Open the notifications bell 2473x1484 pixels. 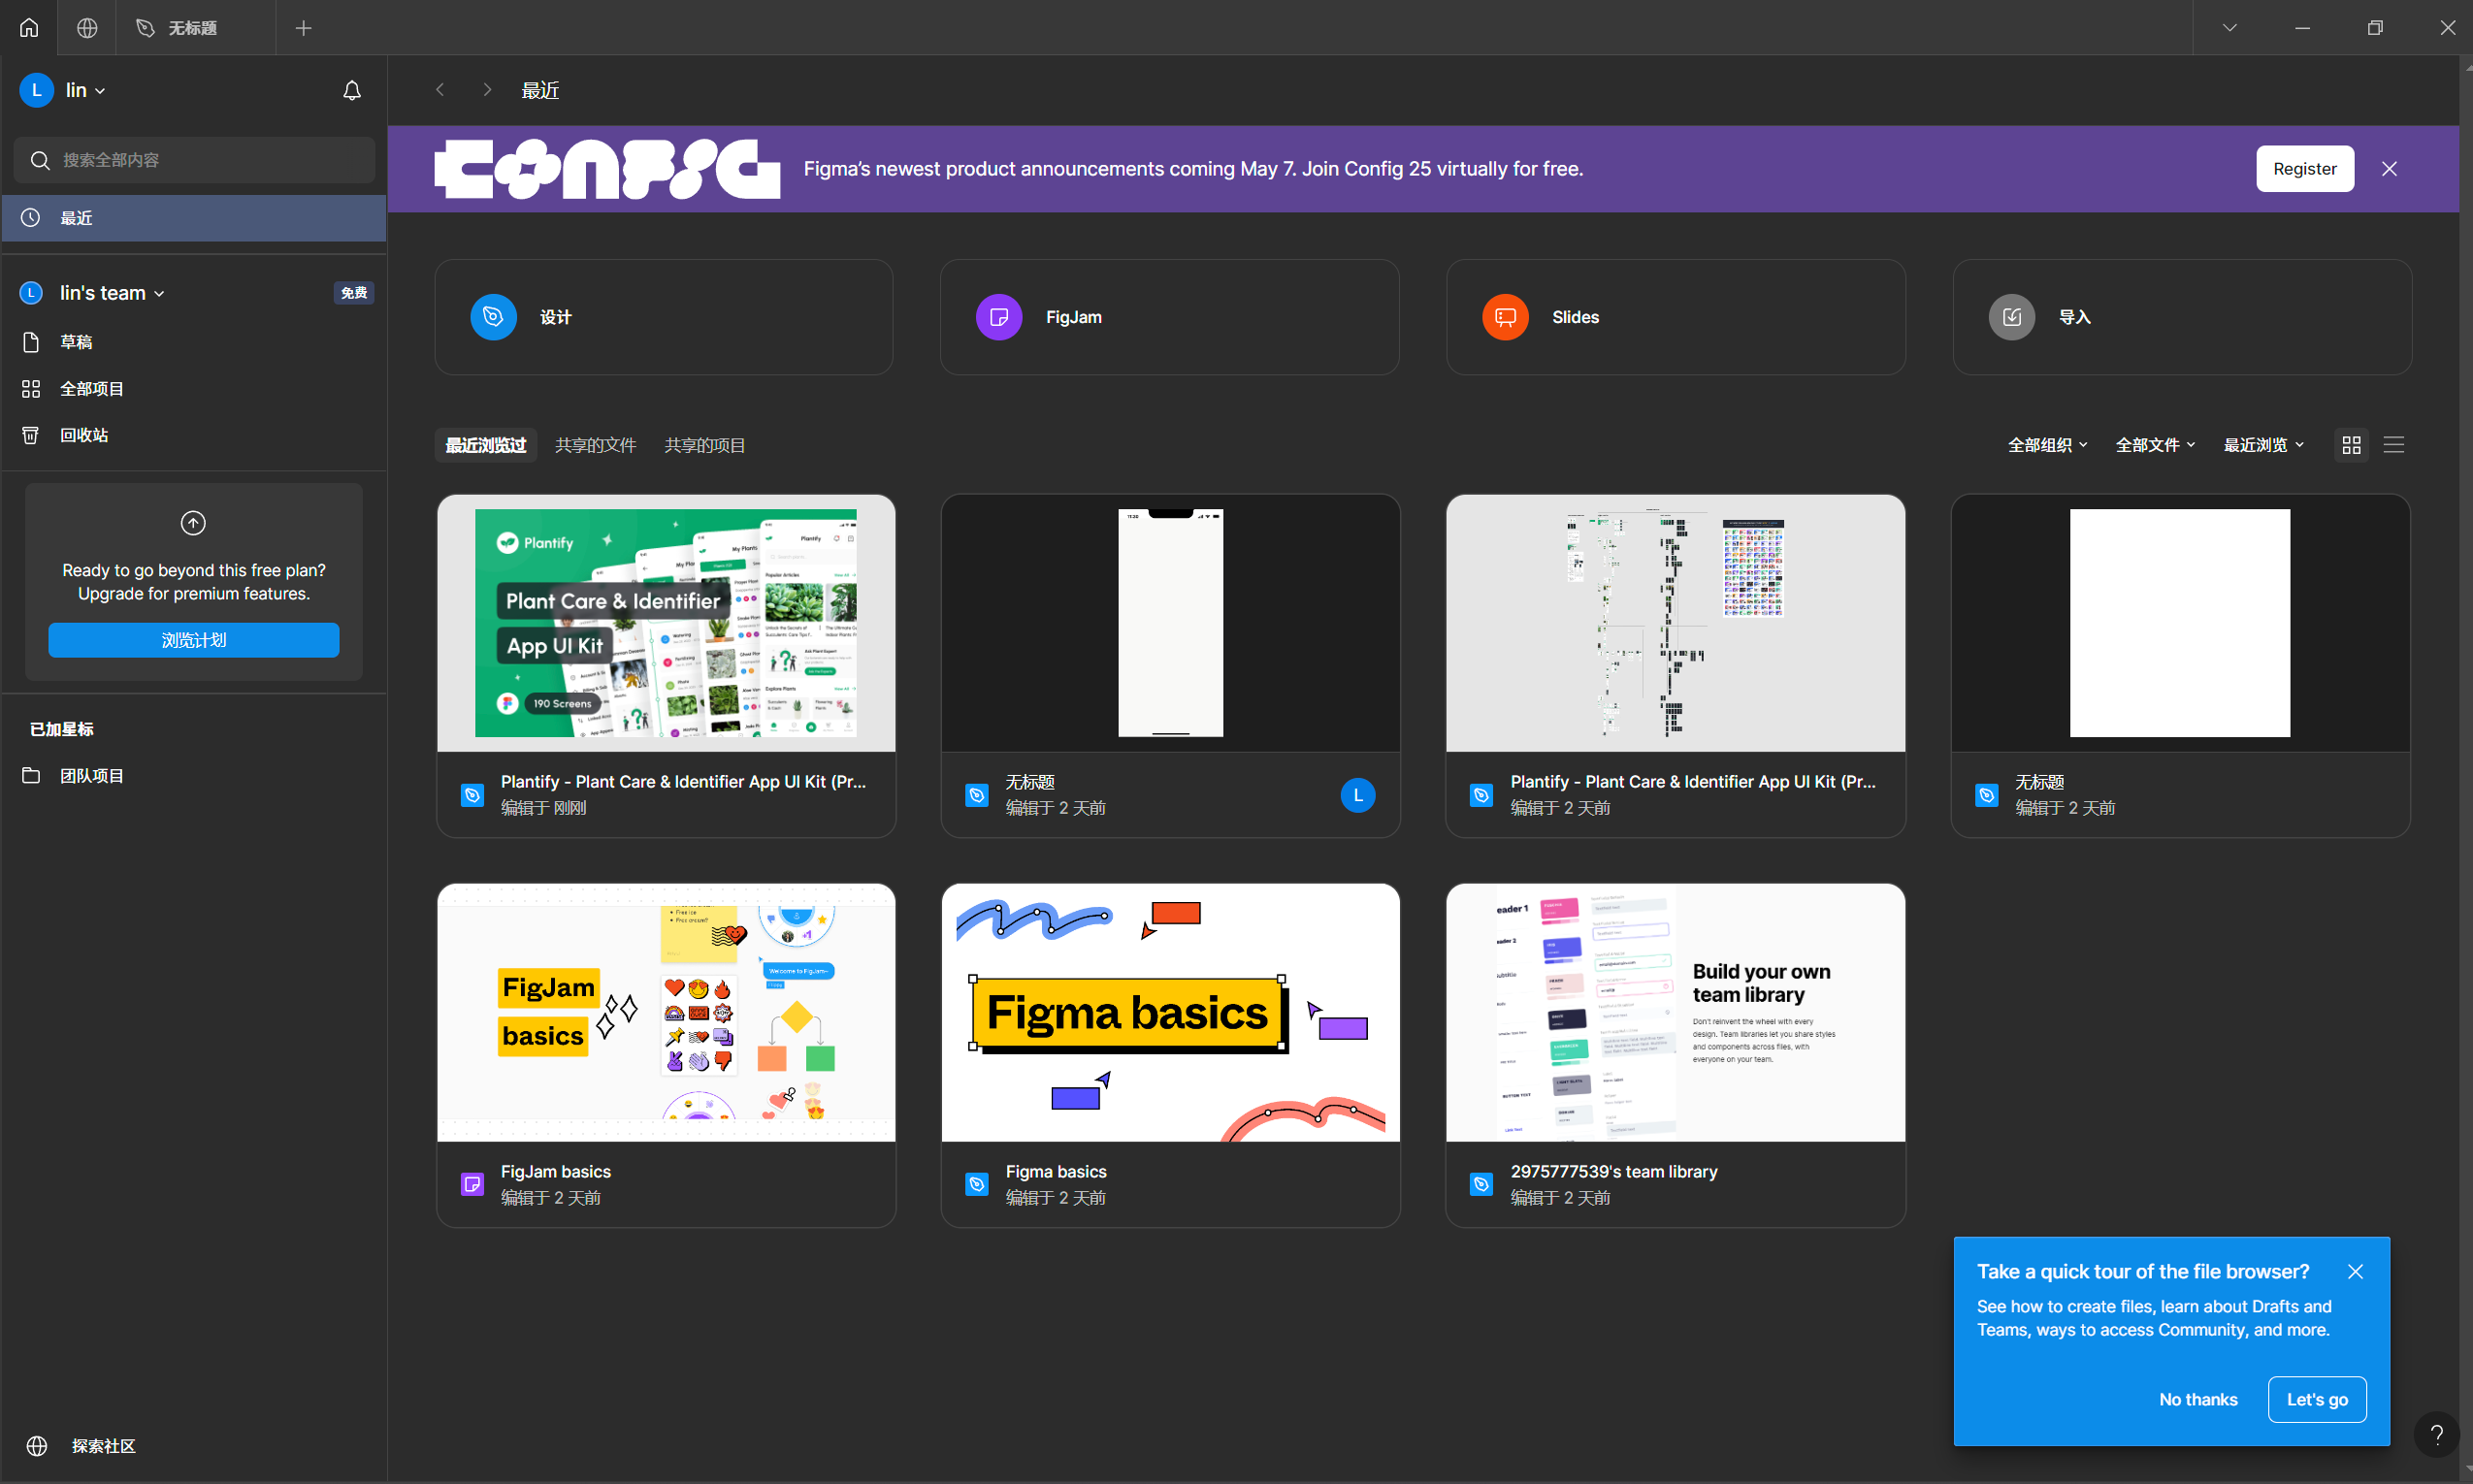[x=351, y=91]
